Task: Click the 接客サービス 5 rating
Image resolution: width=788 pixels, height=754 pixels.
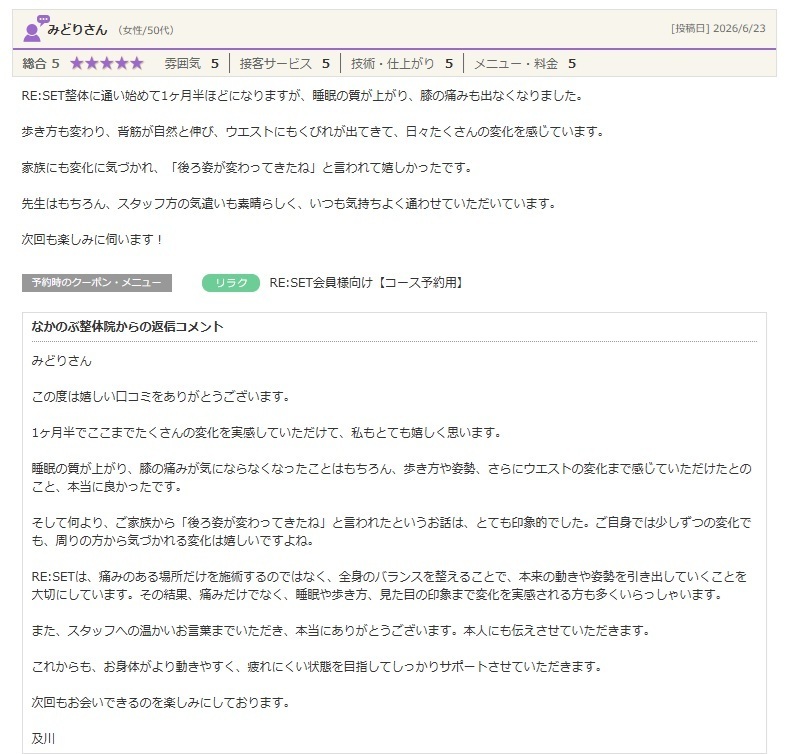Action: pyautogui.click(x=284, y=63)
